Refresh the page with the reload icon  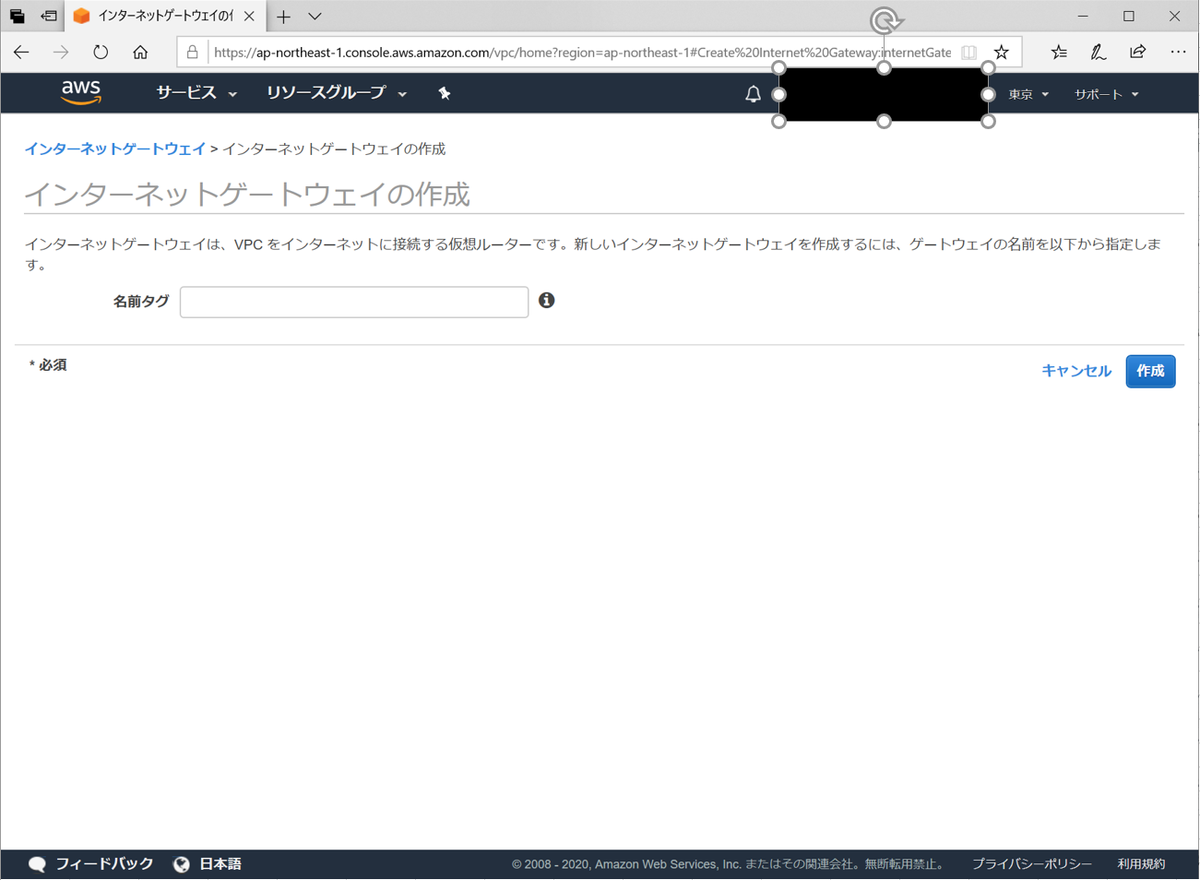tap(100, 53)
